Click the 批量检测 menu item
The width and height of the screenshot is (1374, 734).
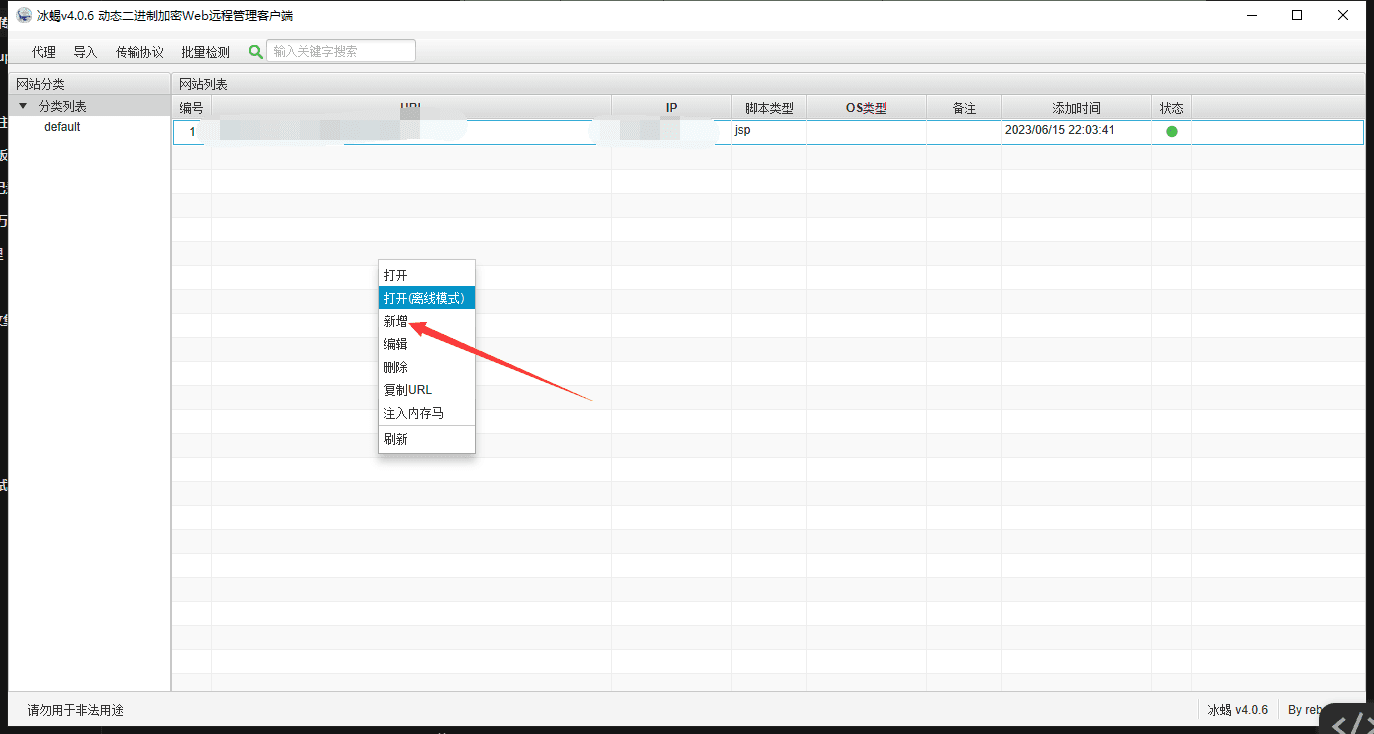coord(205,52)
